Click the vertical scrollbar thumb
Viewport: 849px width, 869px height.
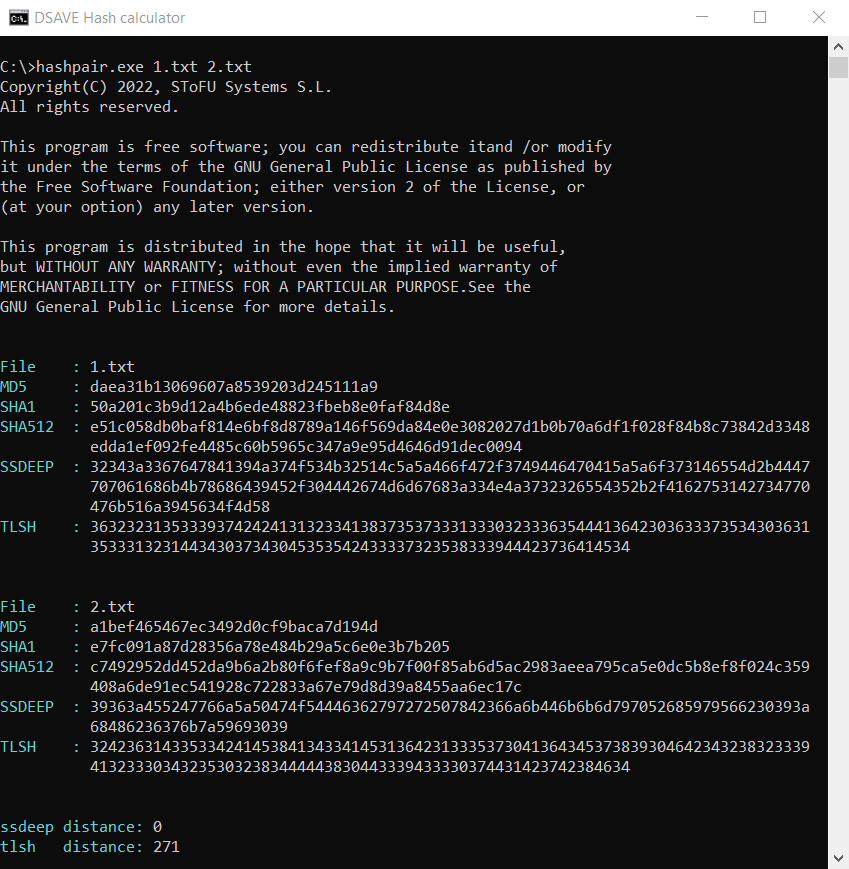point(839,67)
